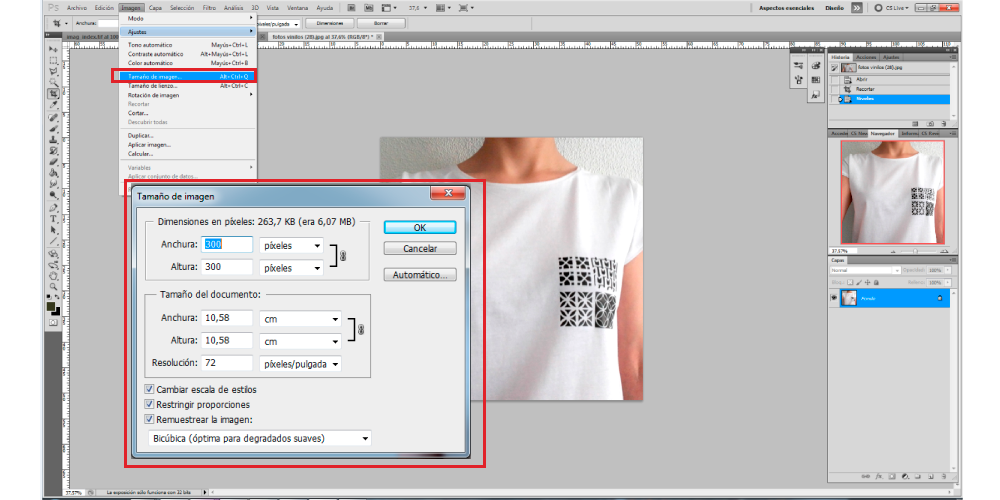This screenshot has height=500, width=1000.
Task: Select the Eraser tool
Action: coord(54,161)
